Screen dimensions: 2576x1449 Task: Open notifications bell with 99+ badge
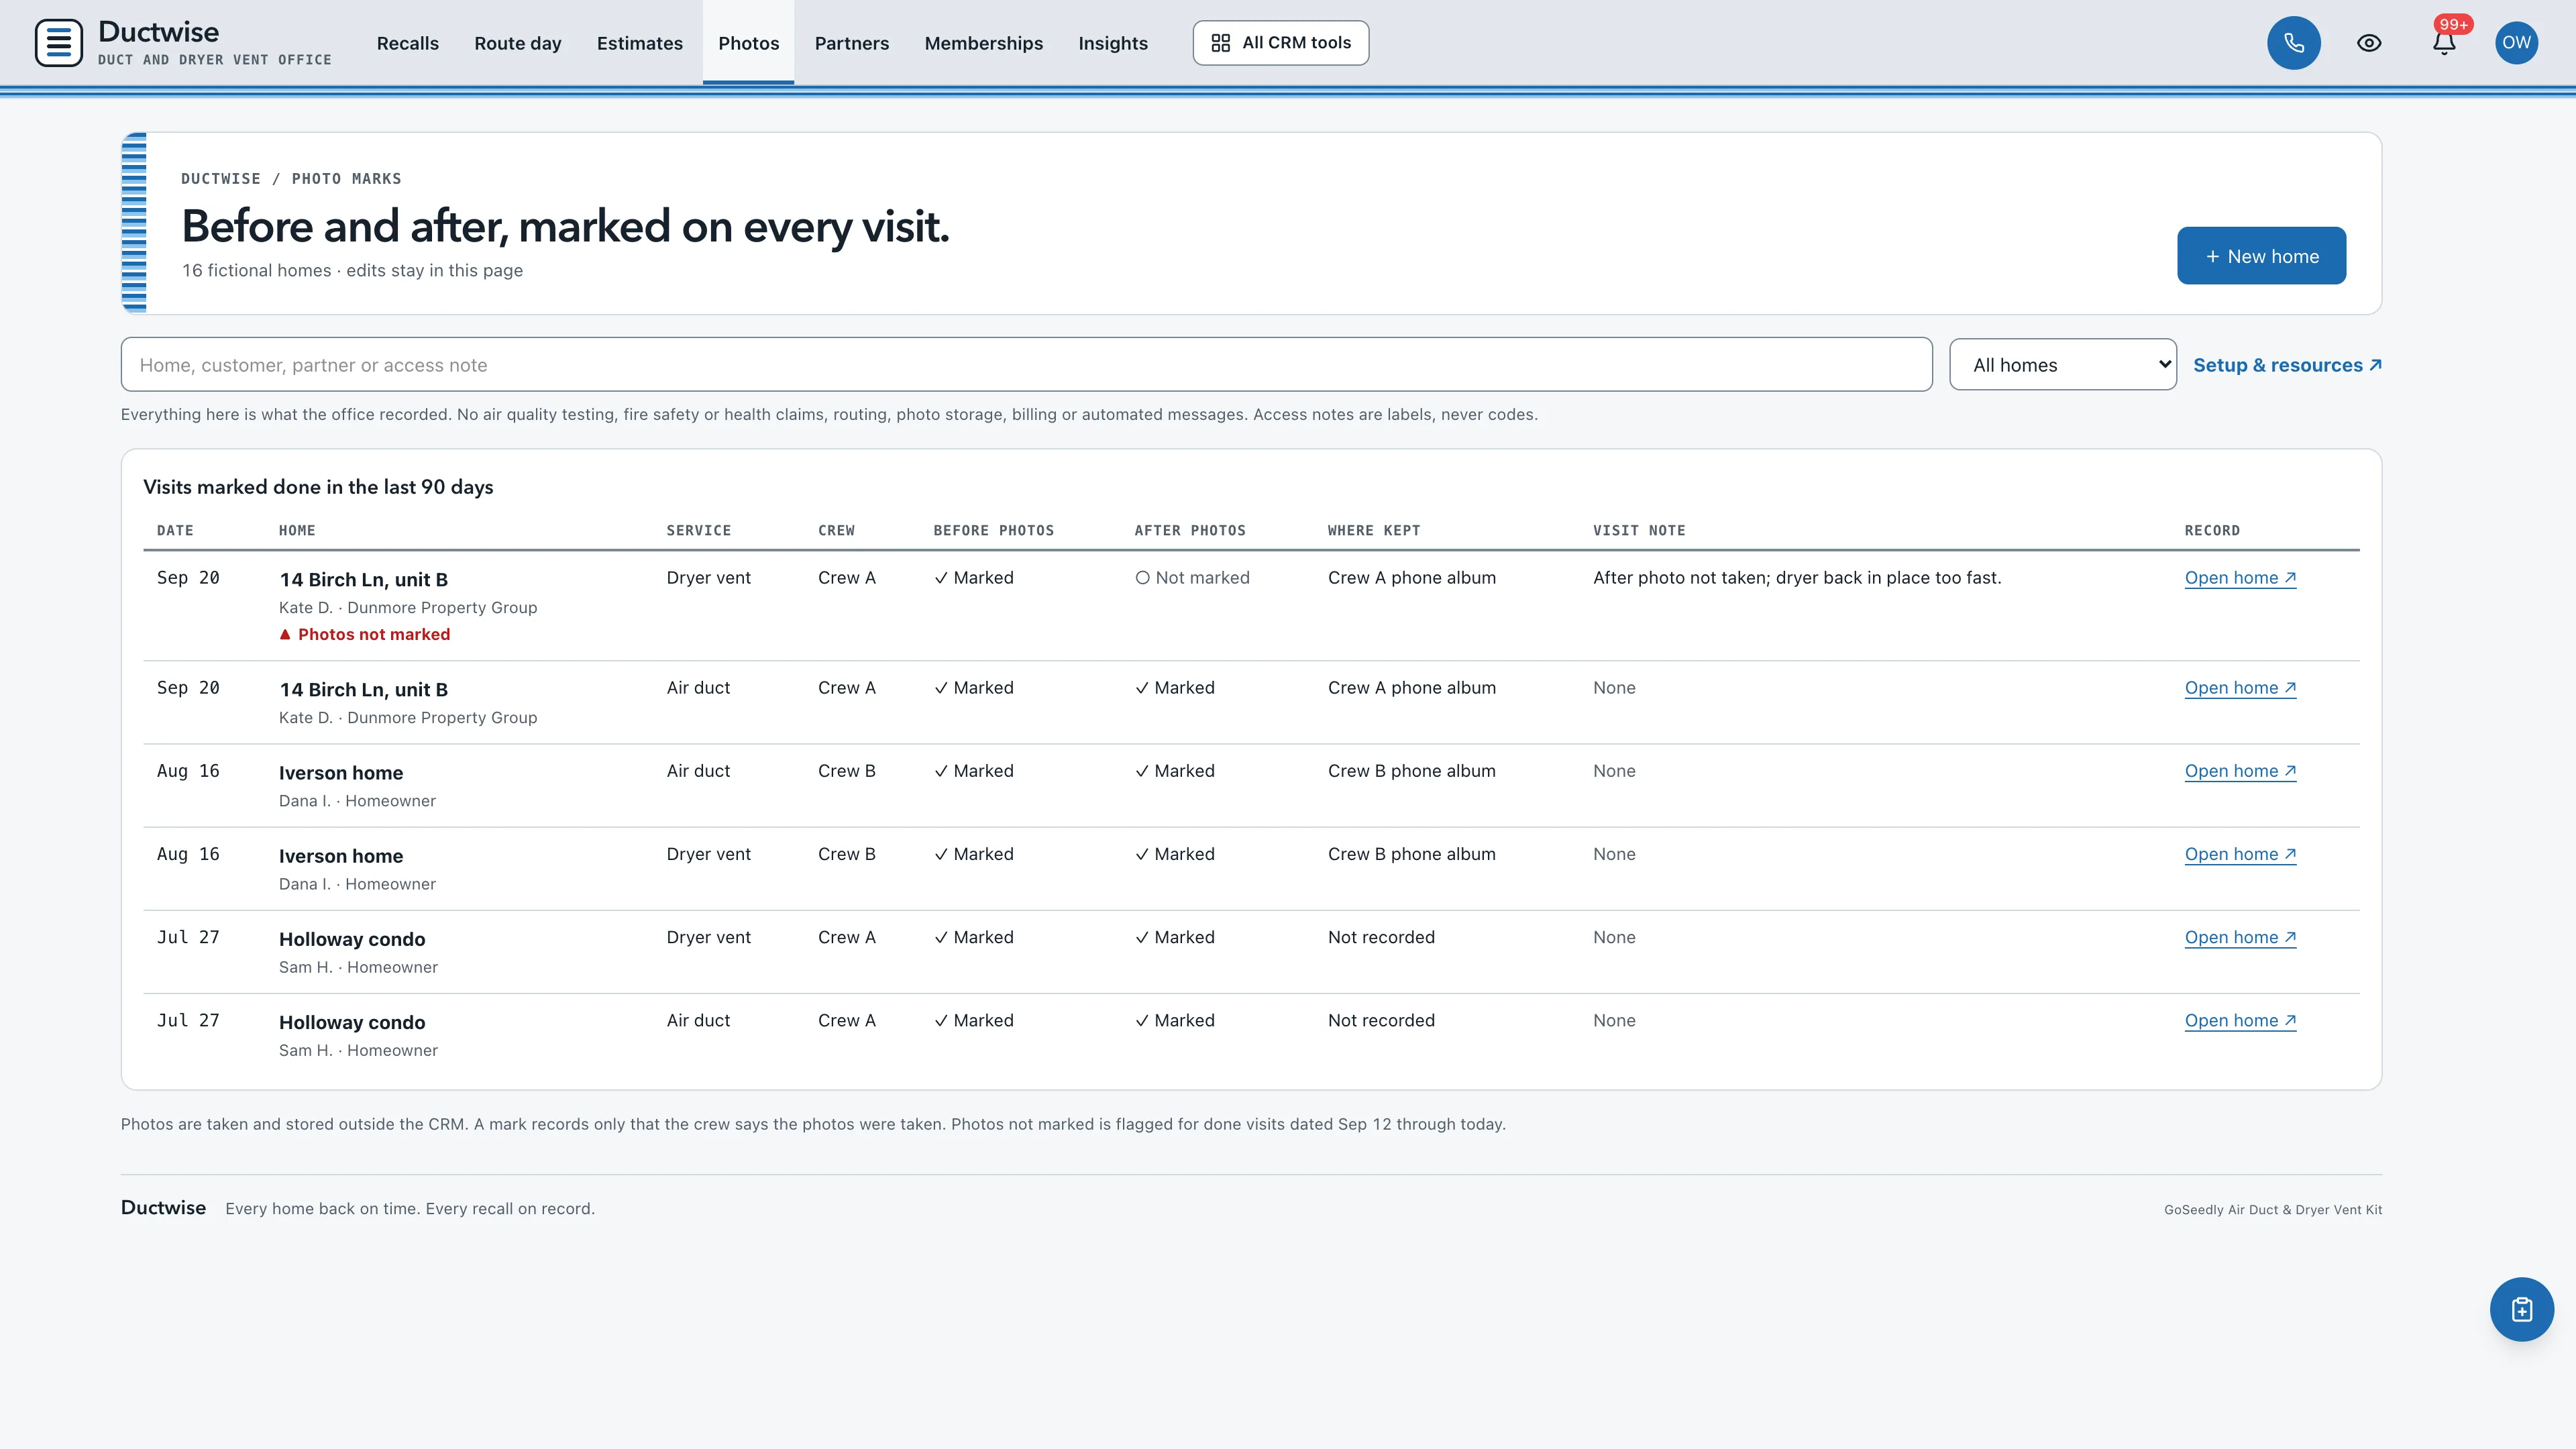2444,43
